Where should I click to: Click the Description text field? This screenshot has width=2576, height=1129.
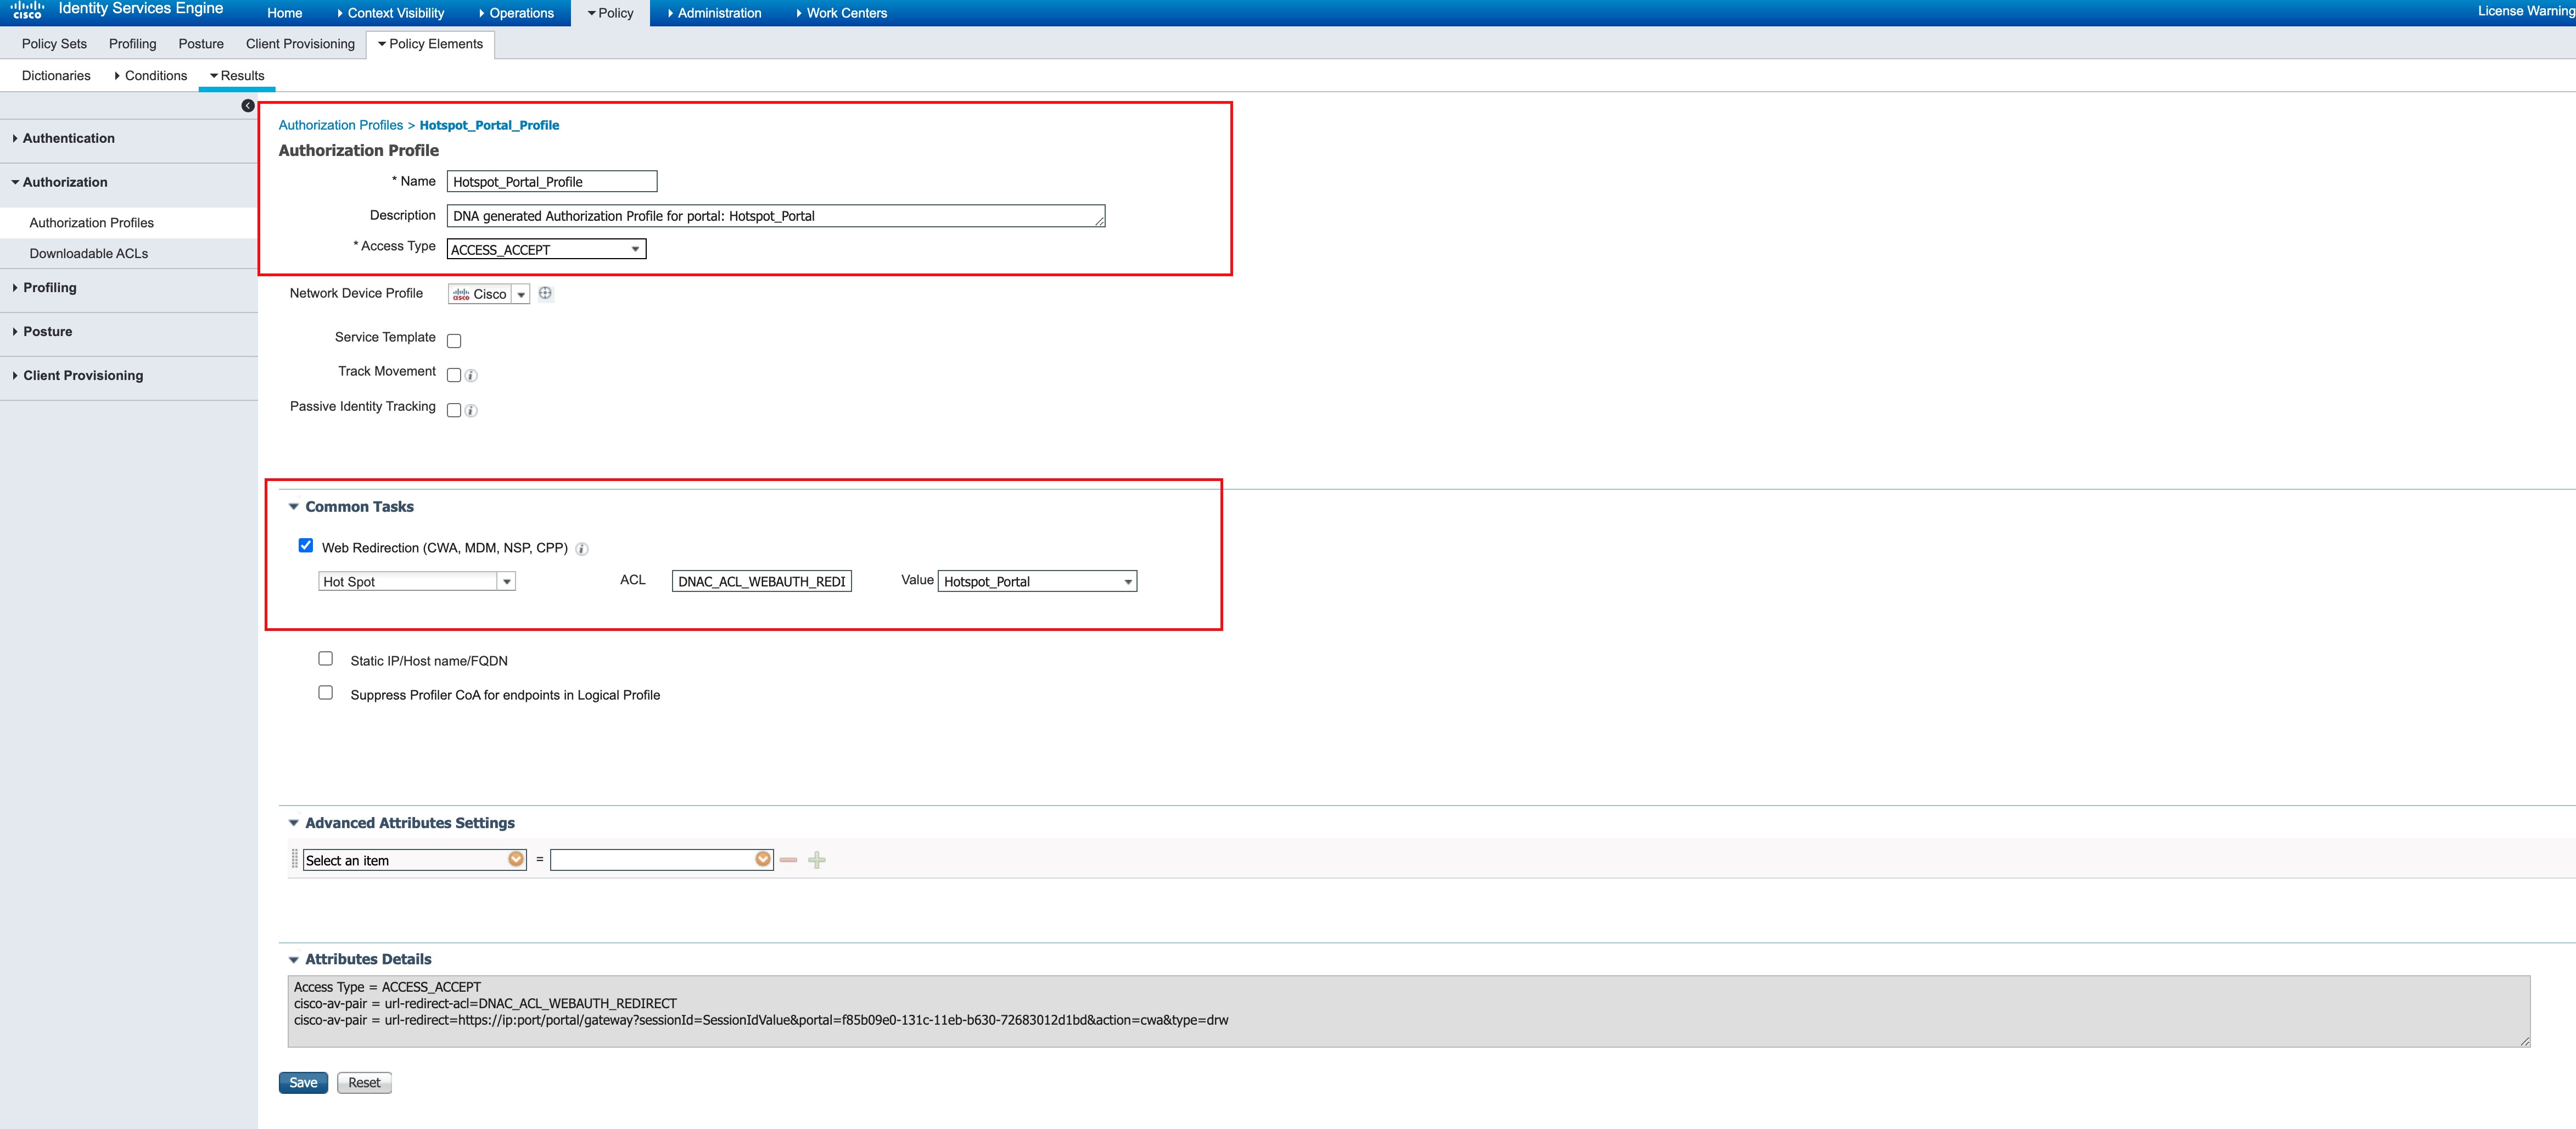click(776, 216)
